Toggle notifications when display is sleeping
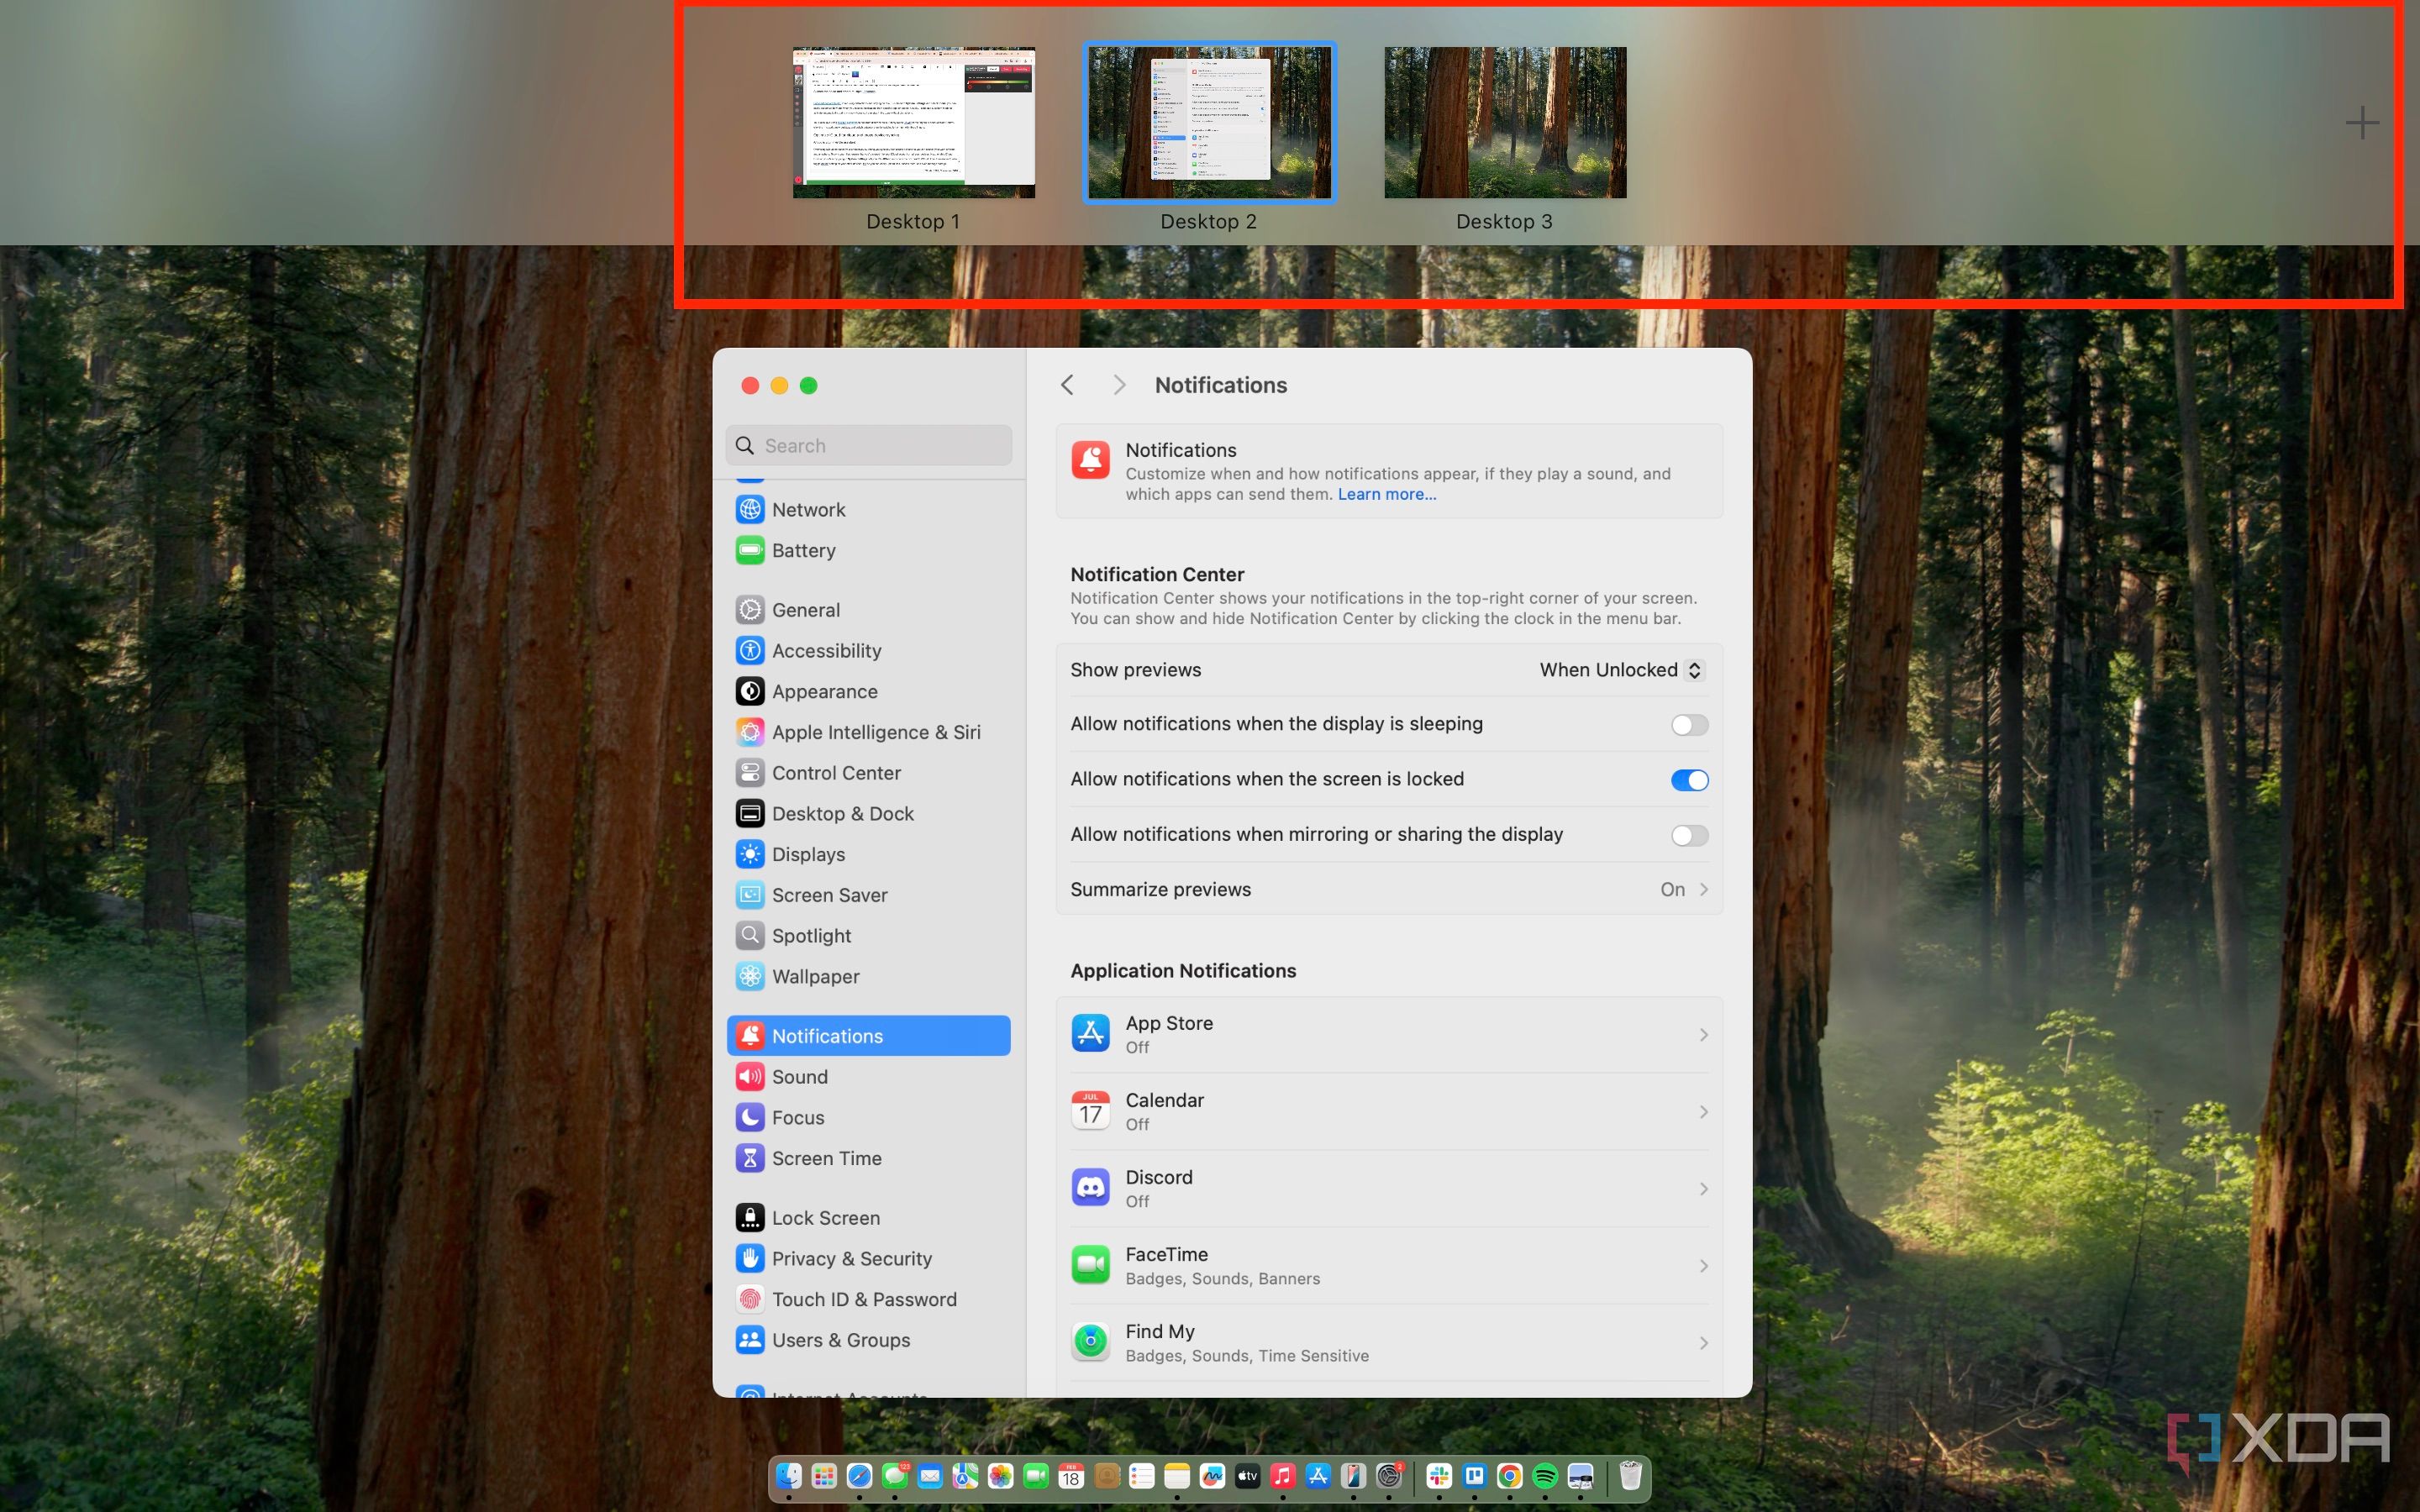The height and width of the screenshot is (1512, 2420). (1689, 724)
